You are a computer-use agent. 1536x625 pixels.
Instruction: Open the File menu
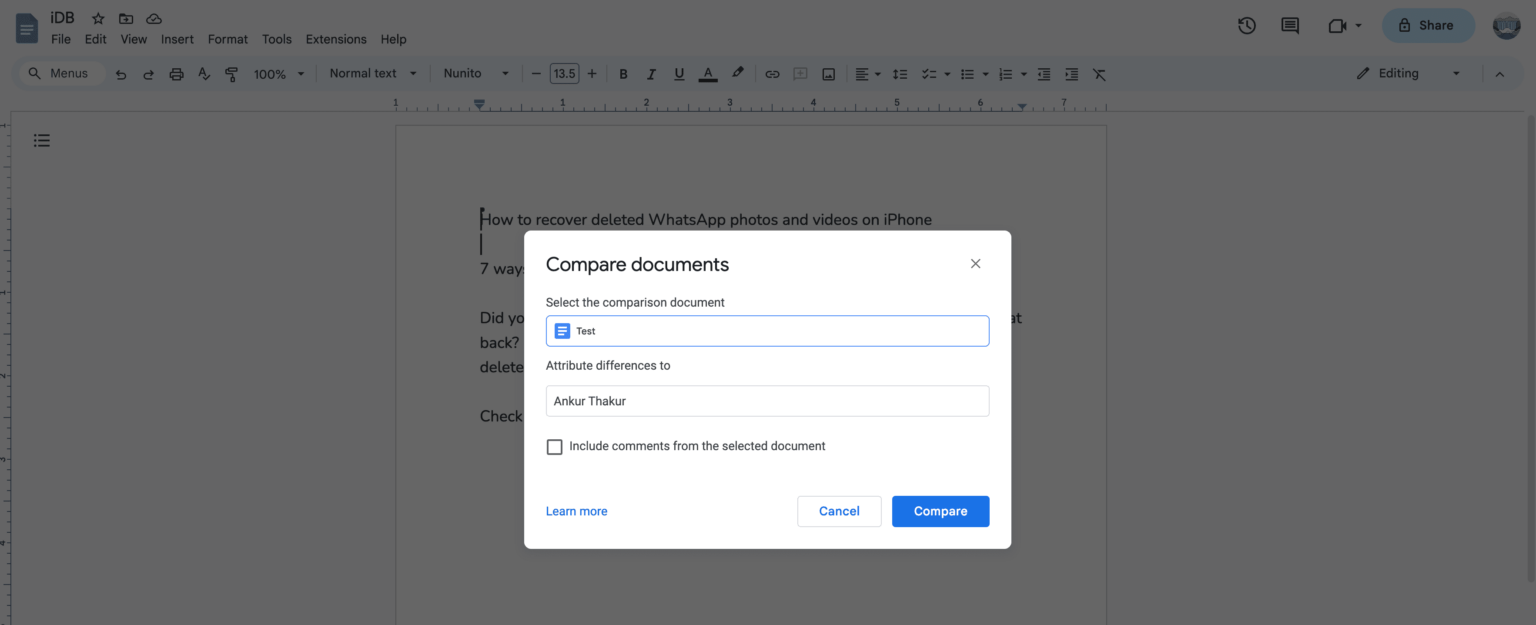tap(61, 39)
